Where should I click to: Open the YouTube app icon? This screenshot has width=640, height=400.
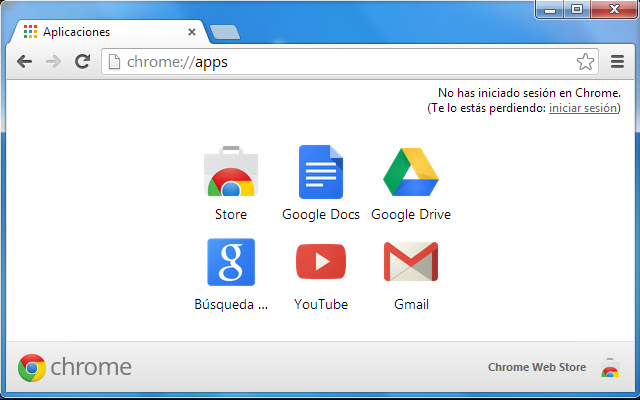point(321,262)
